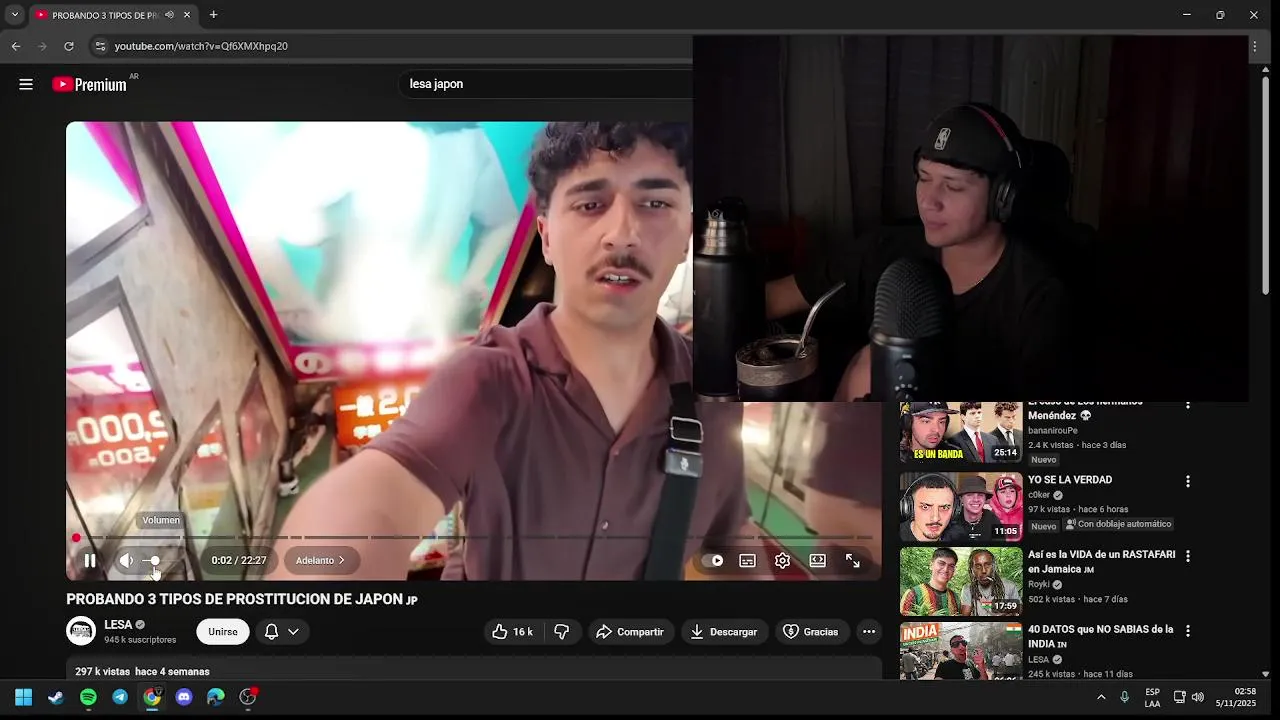Viewport: 1280px width, 720px height.
Task: Open the YouTube hamburger guide menu
Action: coord(26,84)
